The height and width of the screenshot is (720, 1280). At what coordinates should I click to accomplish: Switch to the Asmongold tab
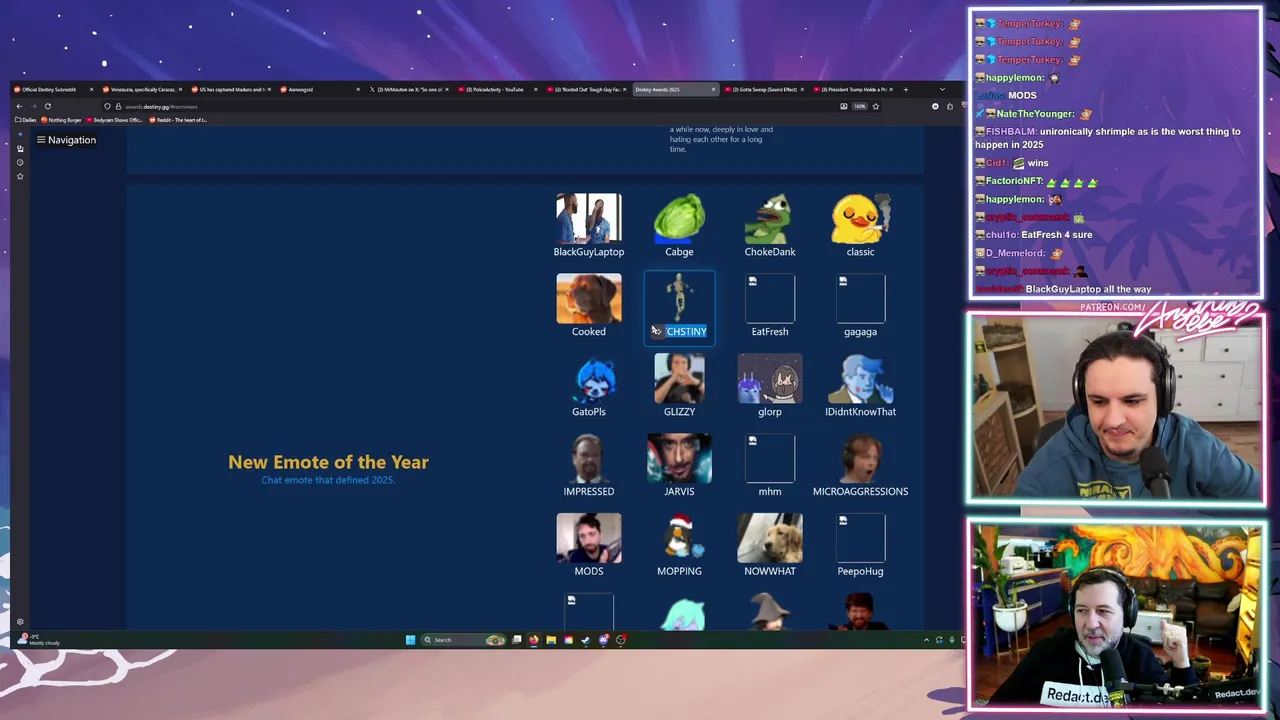coord(320,89)
